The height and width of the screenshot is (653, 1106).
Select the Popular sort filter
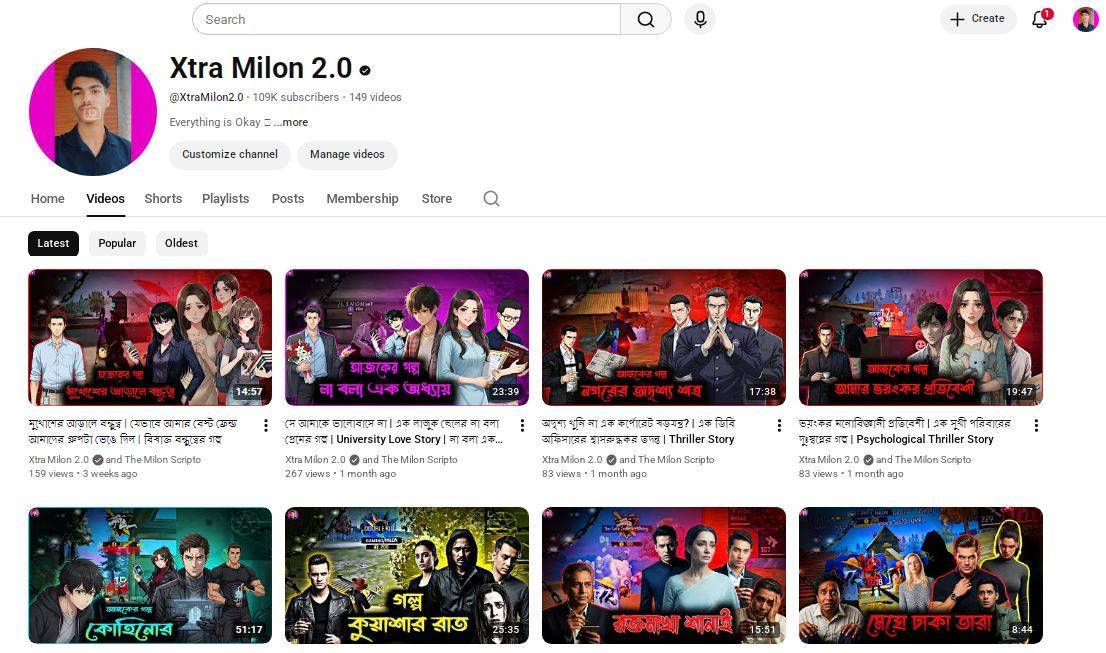117,243
